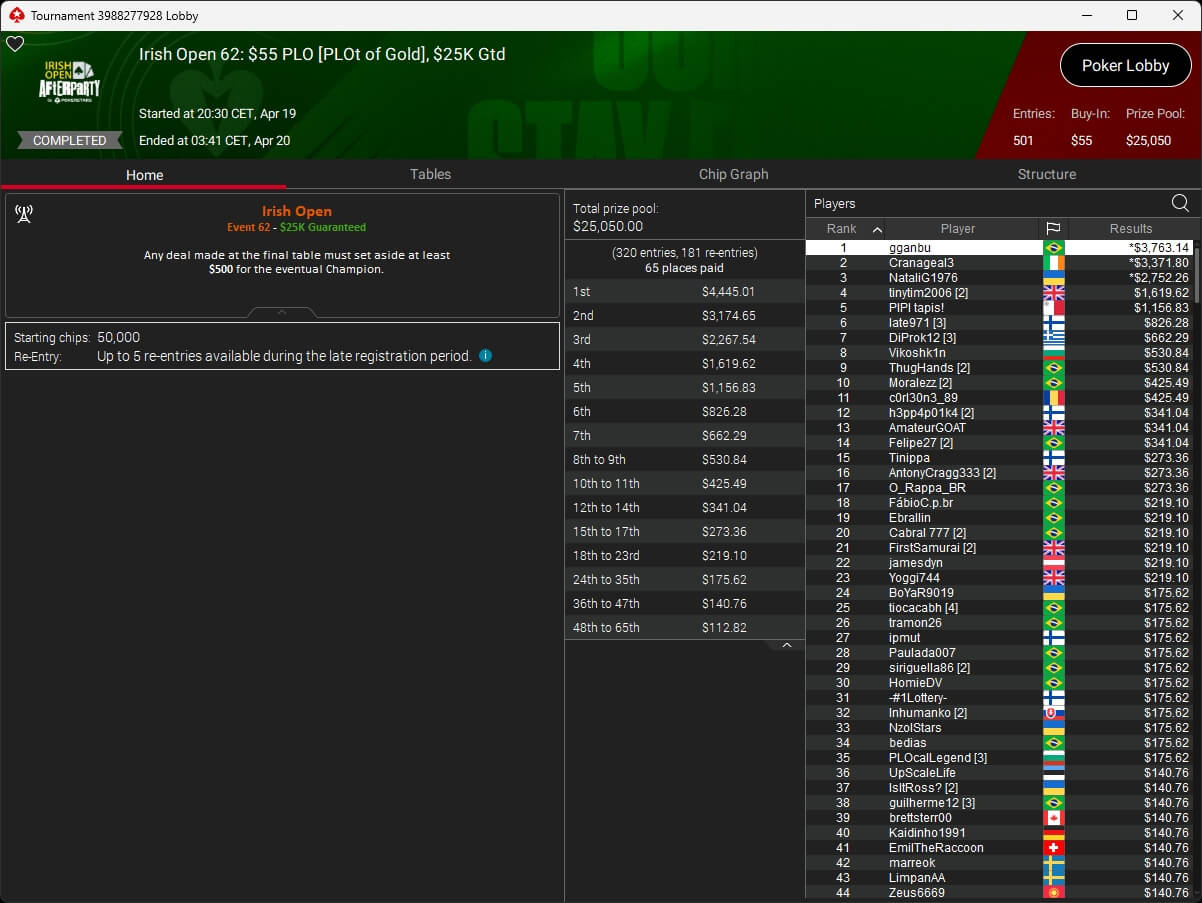
Task: Maximize the tournament lobby window
Action: click(1131, 15)
